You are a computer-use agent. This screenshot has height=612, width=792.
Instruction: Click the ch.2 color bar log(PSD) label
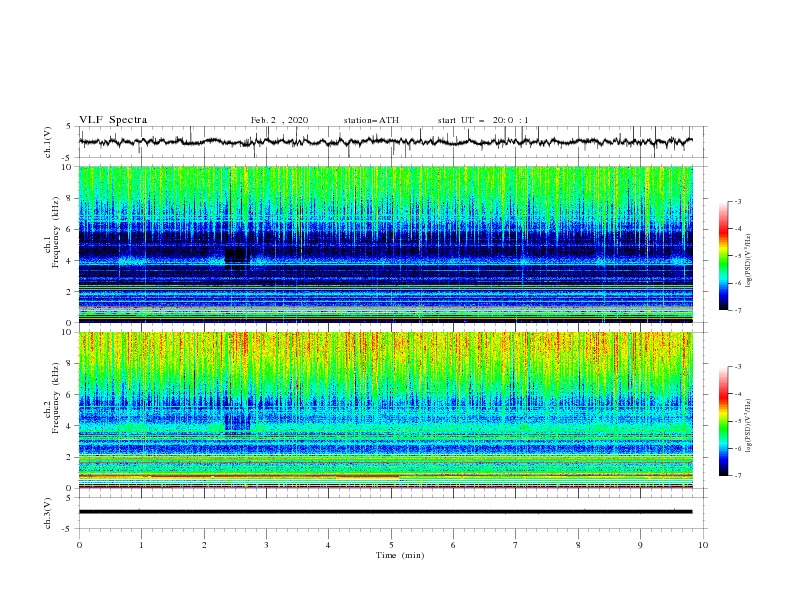748,426
